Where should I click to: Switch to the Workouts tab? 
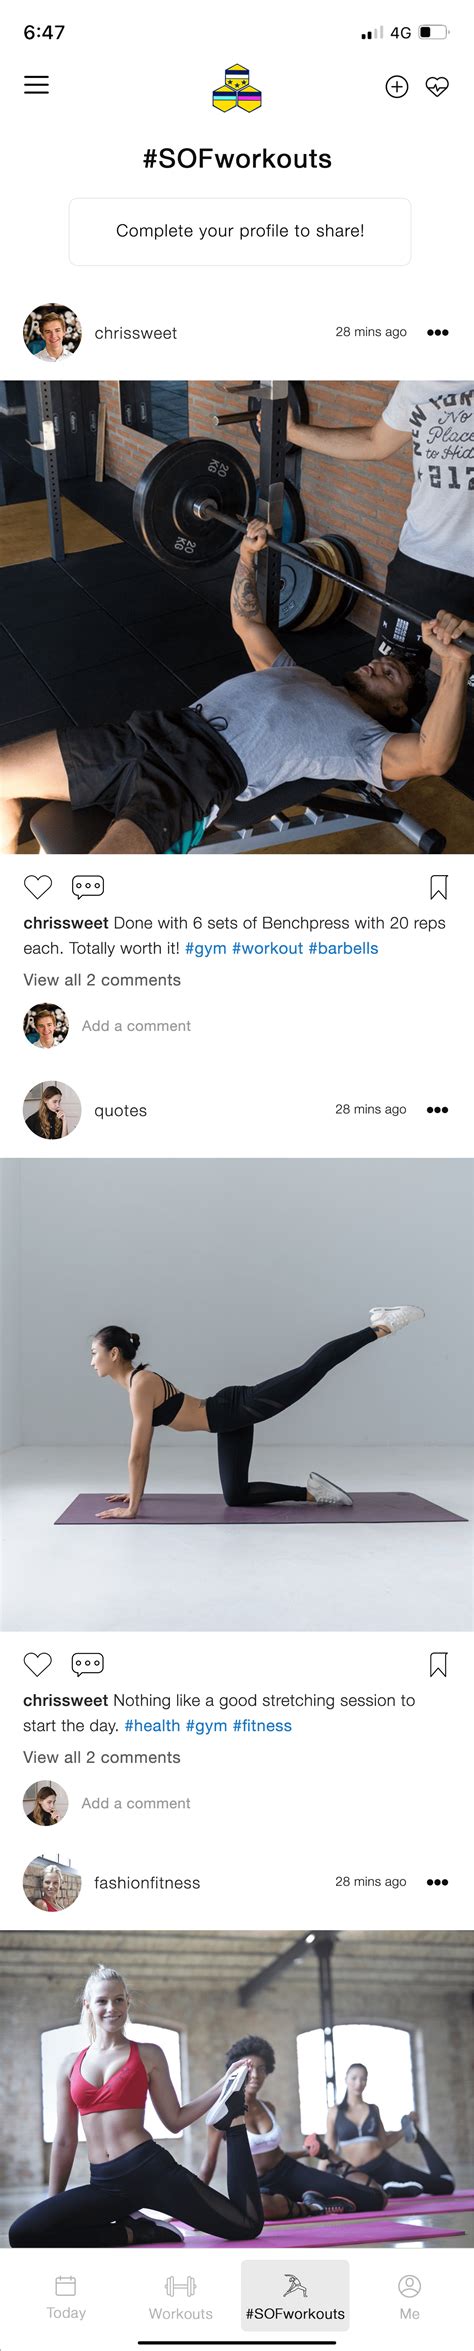click(181, 2296)
